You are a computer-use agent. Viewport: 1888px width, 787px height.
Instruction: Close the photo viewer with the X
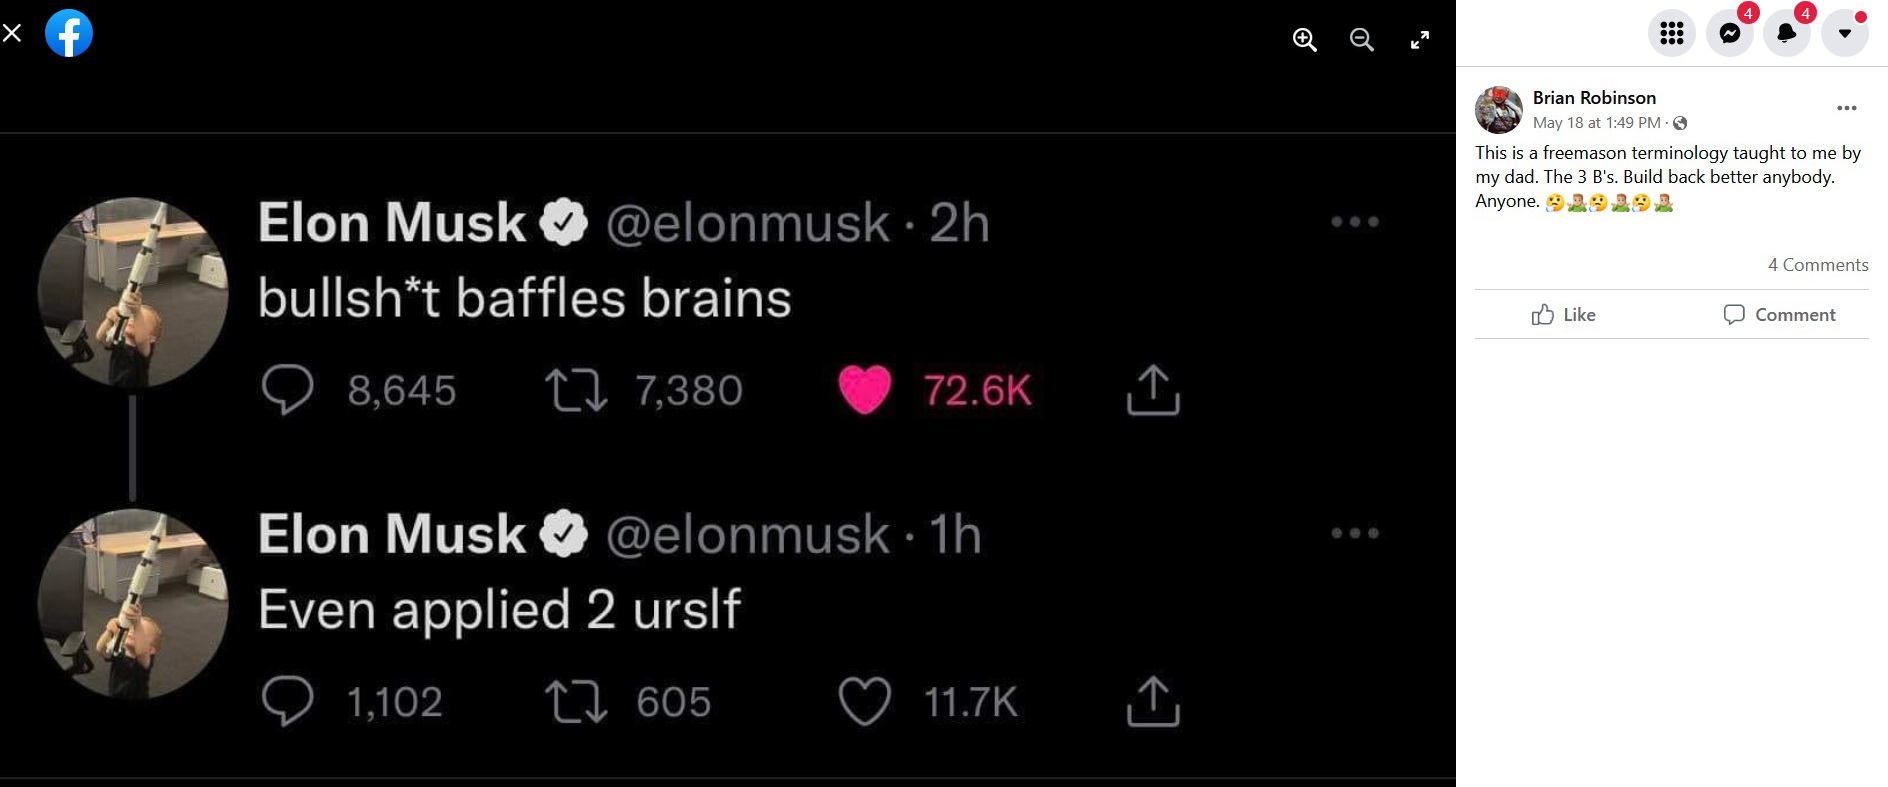pos(12,33)
